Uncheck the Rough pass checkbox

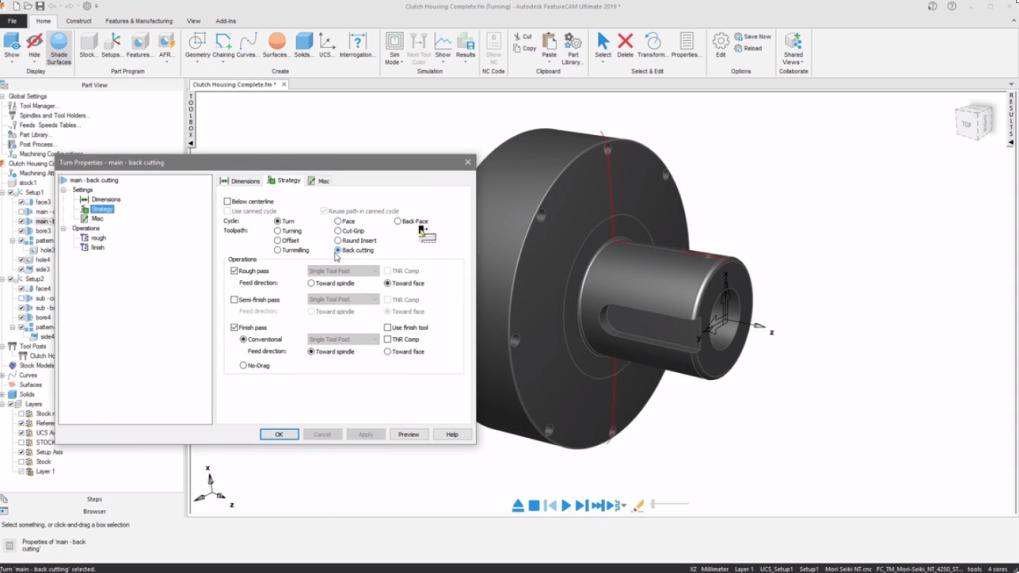[x=234, y=271]
